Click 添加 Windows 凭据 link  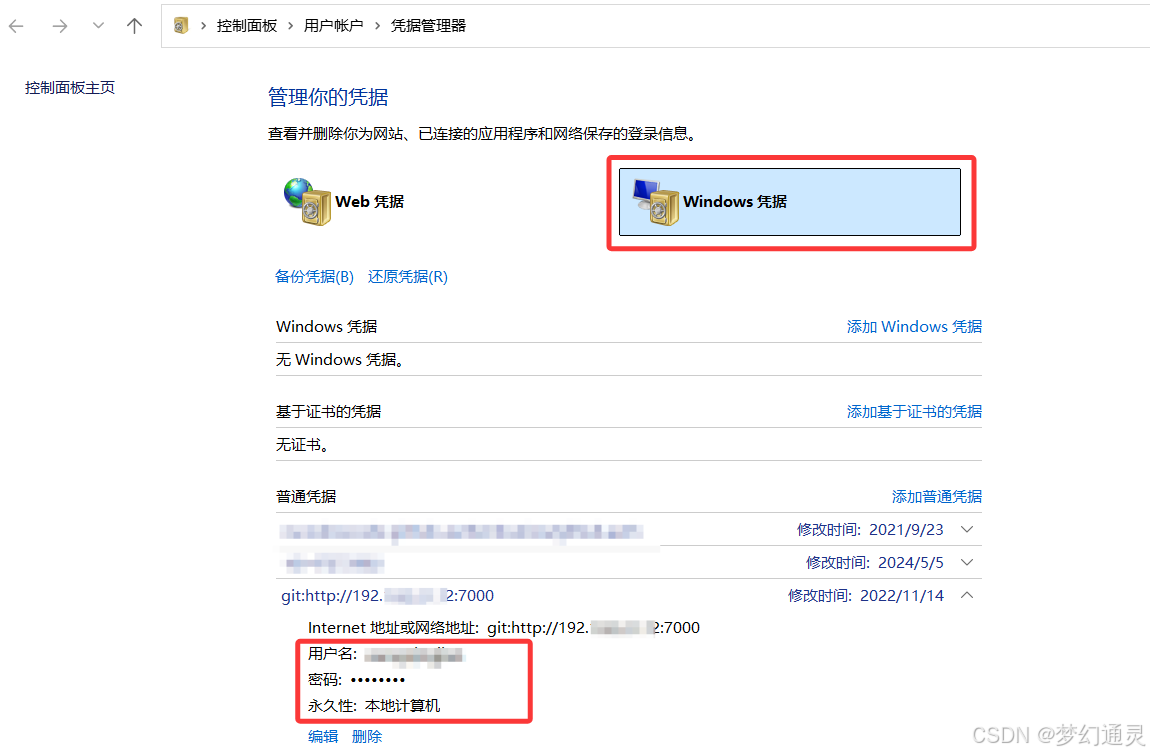coord(914,327)
